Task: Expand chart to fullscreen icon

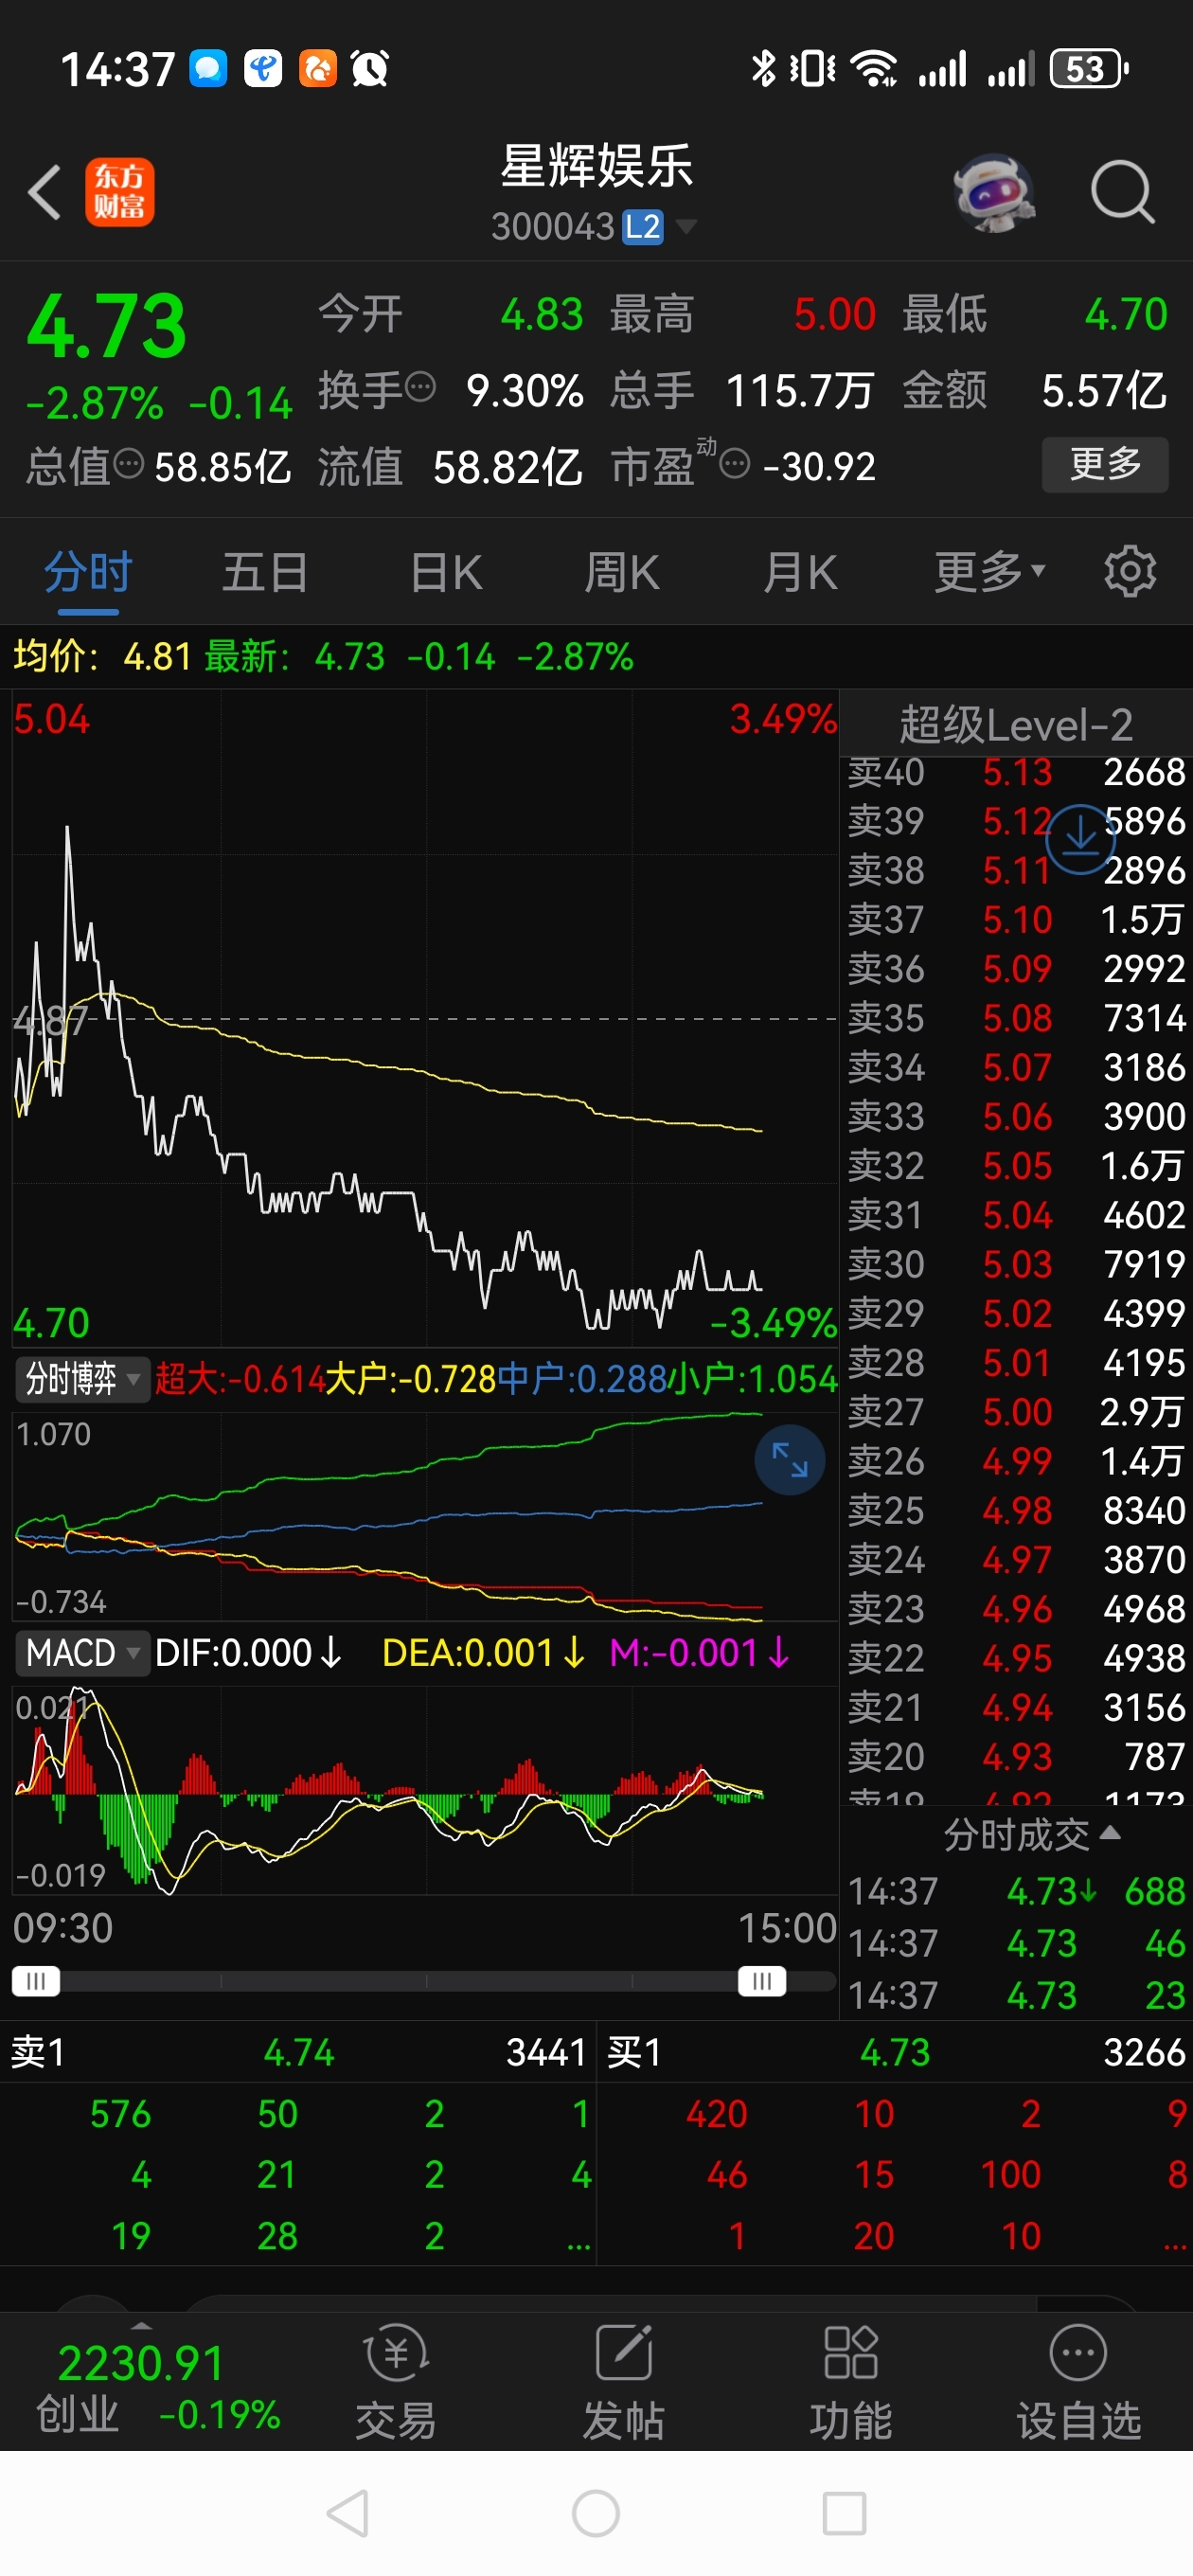Action: pos(789,1460)
